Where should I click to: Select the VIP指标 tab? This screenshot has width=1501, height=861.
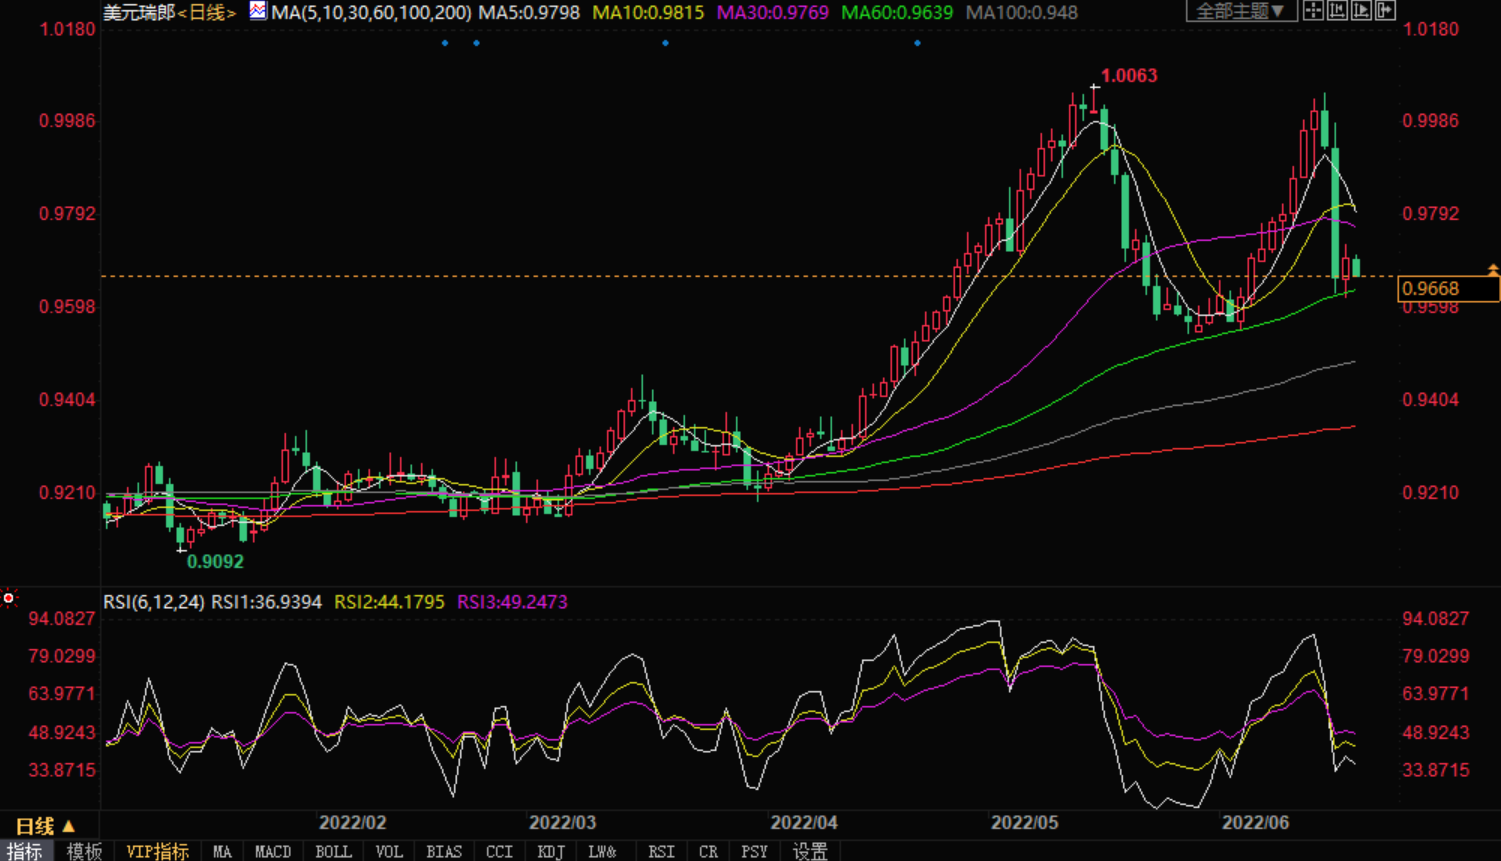coord(158,851)
